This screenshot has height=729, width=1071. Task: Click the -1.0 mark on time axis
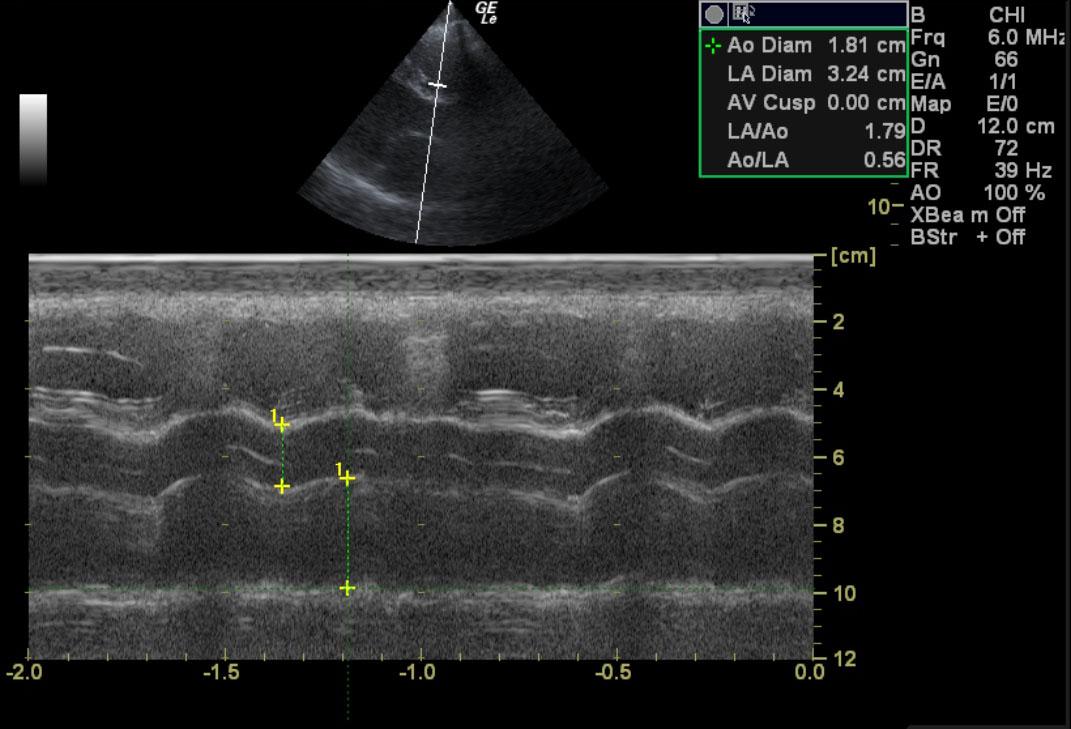[417, 672]
